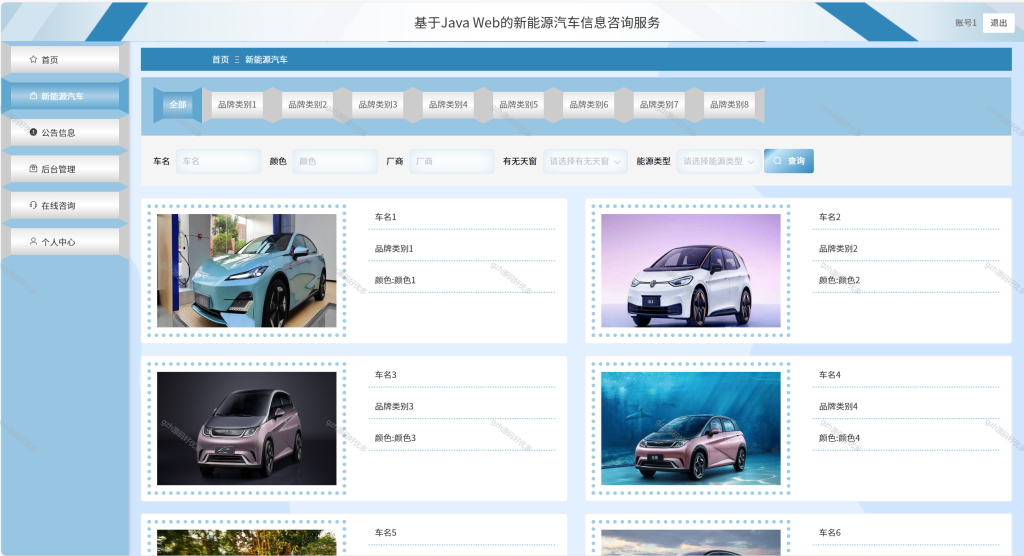This screenshot has height=556, width=1024.
Task: Click 品牌类别4 text in fourth card
Action: coord(839,406)
